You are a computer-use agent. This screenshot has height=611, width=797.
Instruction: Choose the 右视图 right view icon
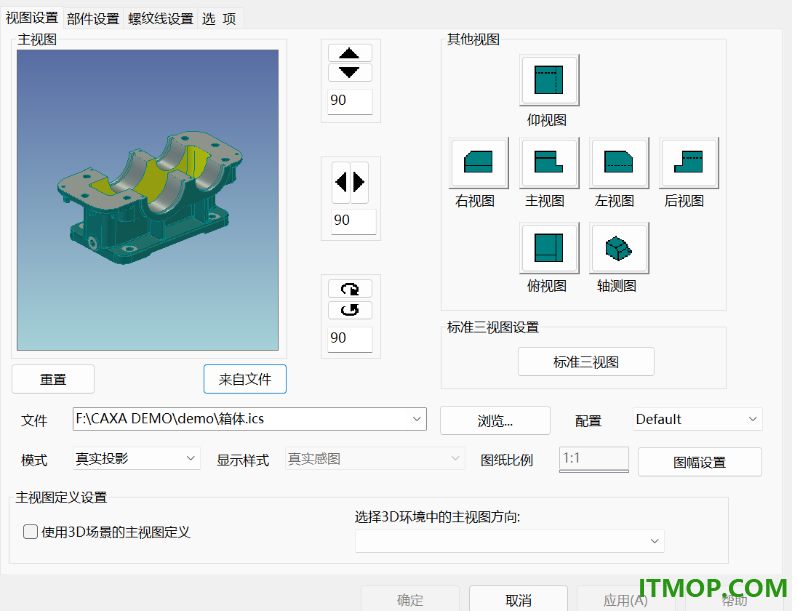coord(479,163)
